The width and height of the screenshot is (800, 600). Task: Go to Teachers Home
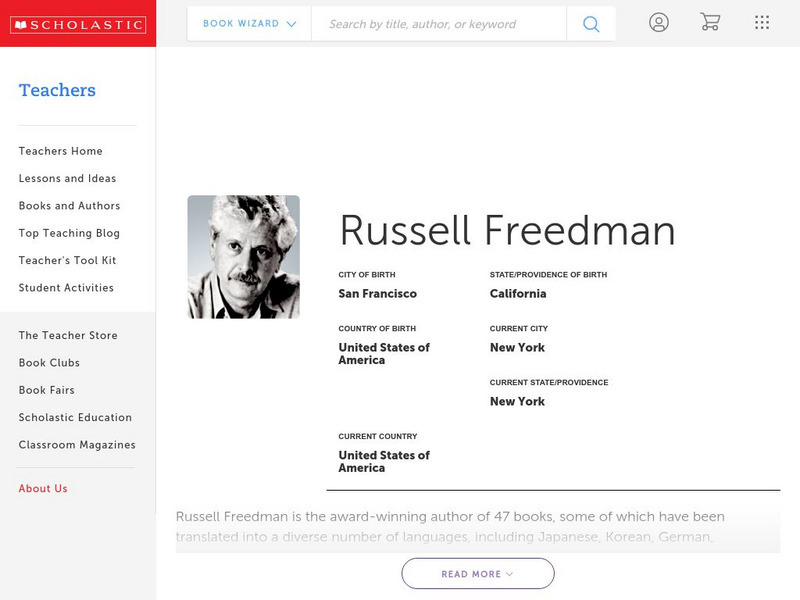click(61, 151)
